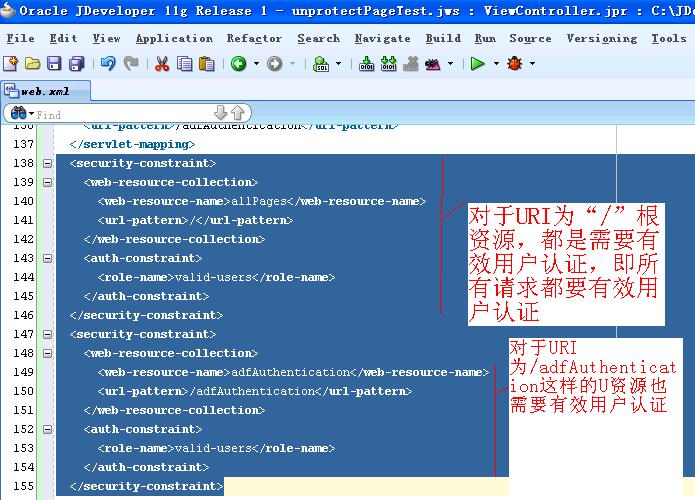The image size is (695, 500).
Task: Click the Make project icon
Action: click(x=367, y=64)
